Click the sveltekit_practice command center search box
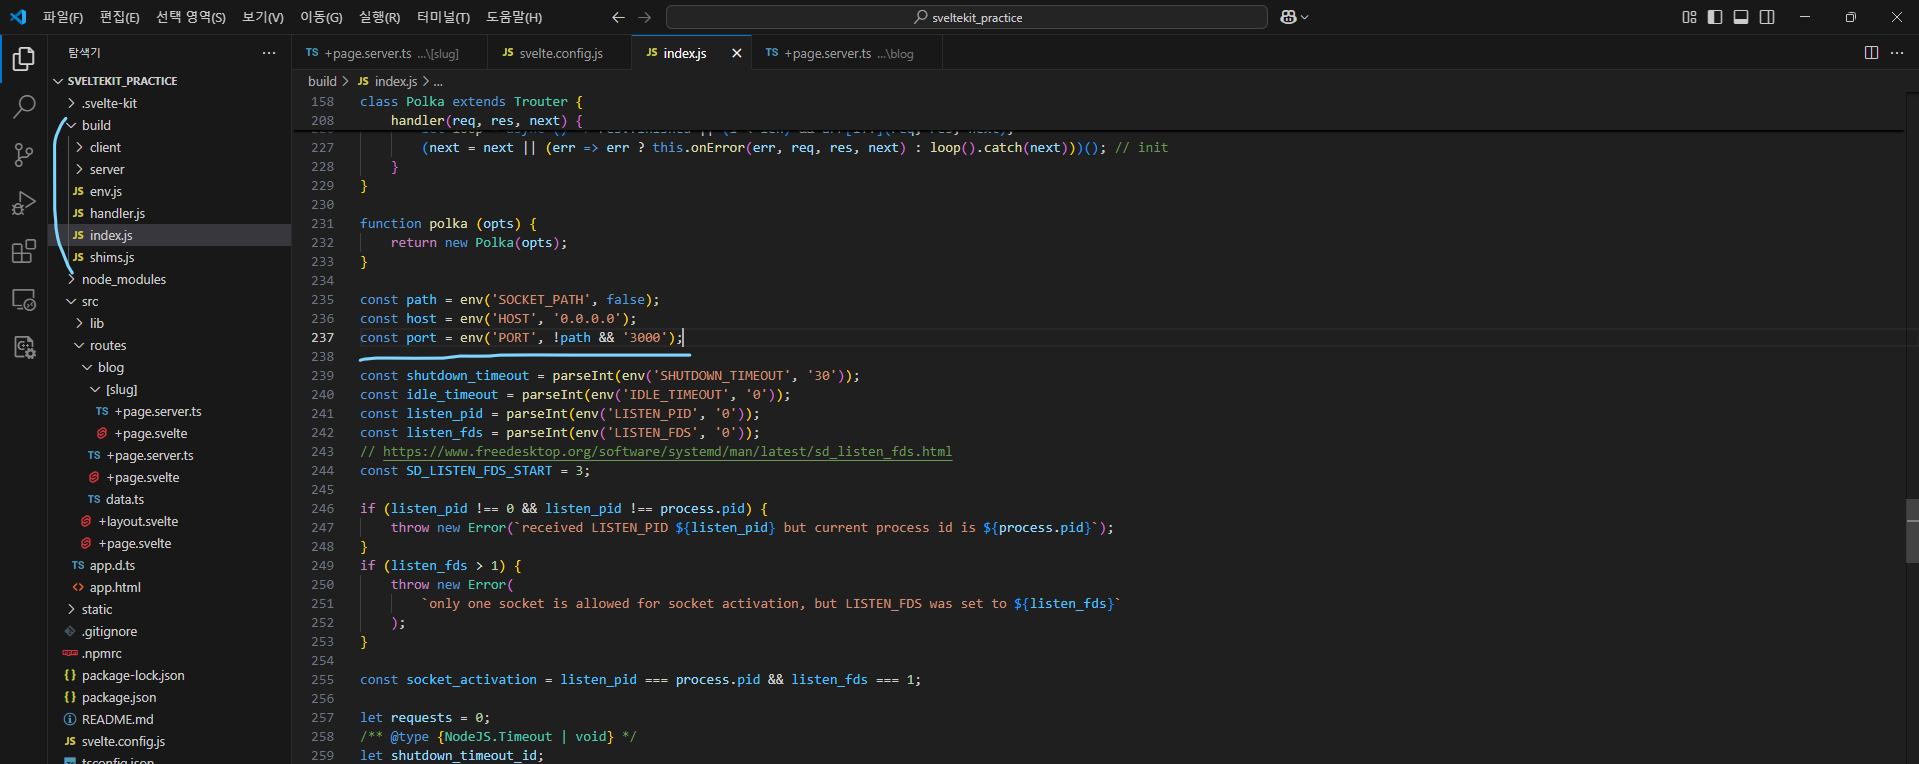 pos(966,17)
